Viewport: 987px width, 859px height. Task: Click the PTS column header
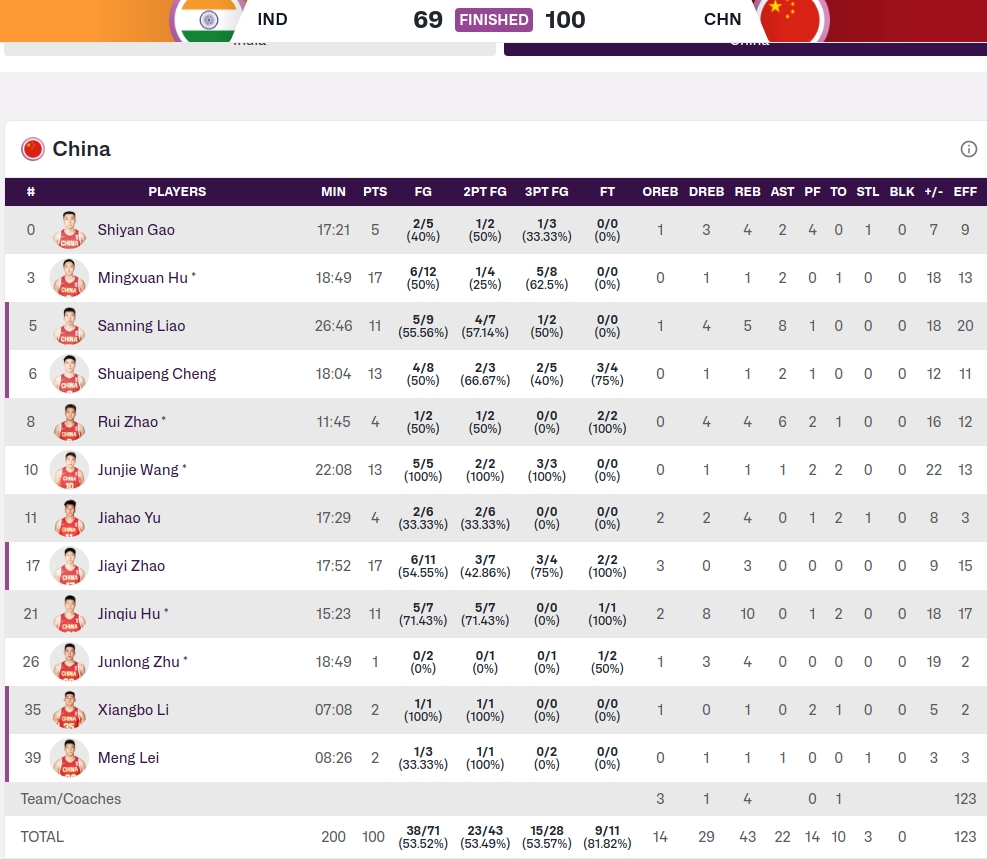pyautogui.click(x=375, y=192)
